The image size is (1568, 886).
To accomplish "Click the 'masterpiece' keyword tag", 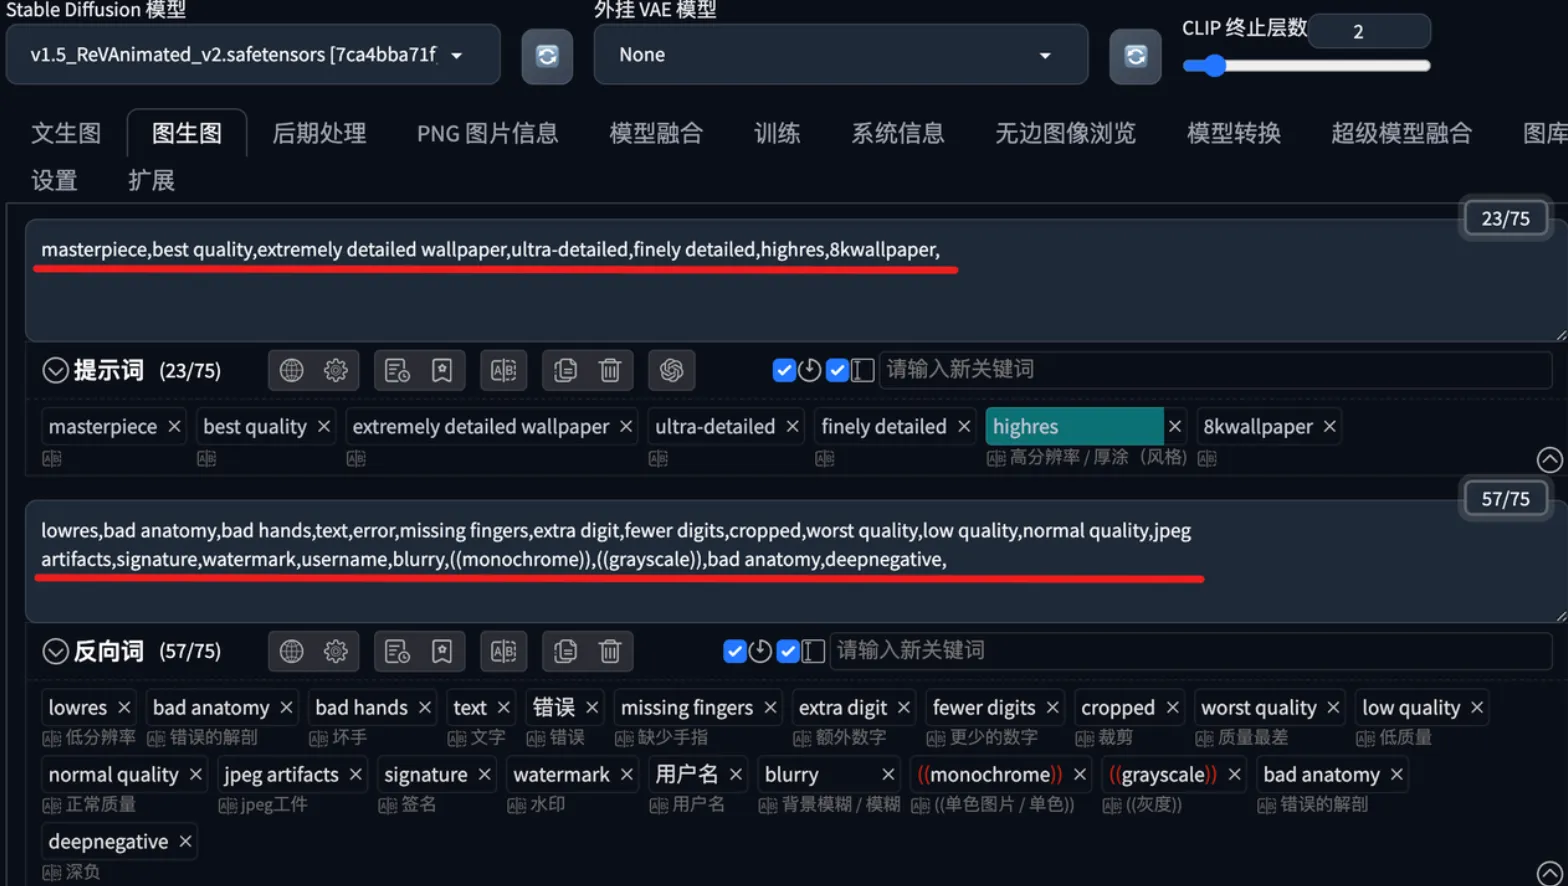I will point(102,427).
